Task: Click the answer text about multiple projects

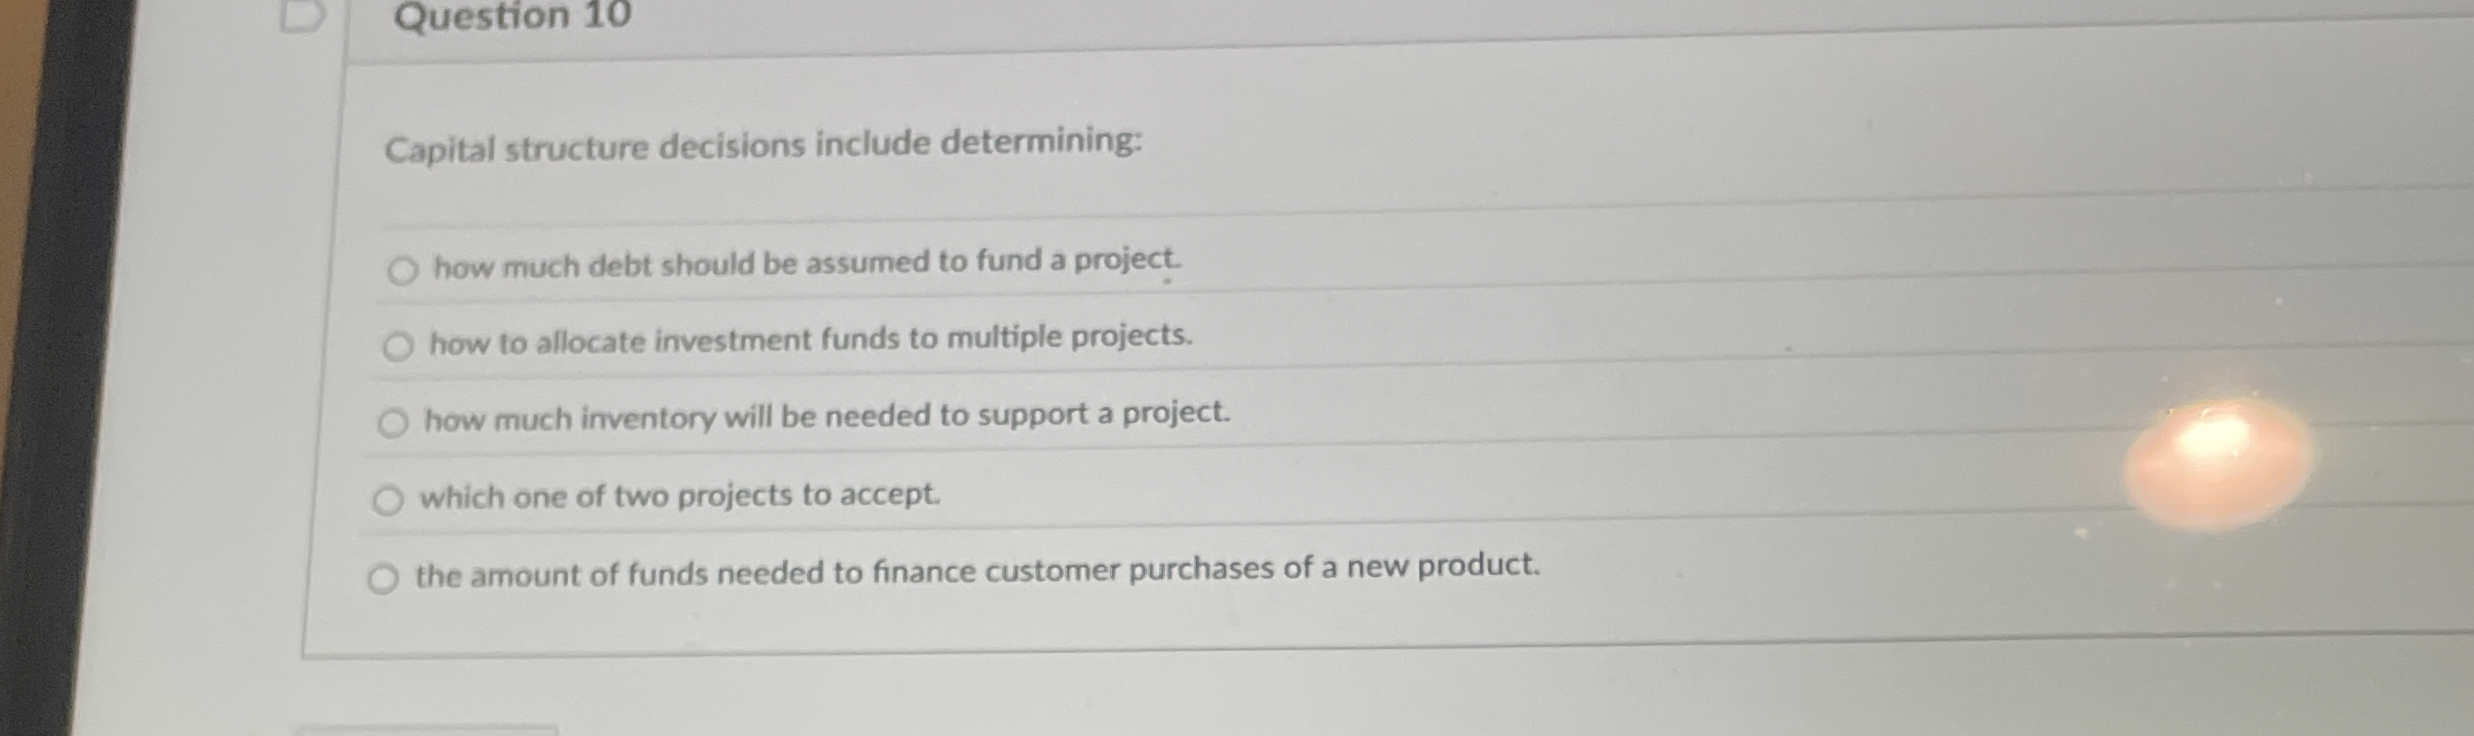Action: [x=810, y=340]
